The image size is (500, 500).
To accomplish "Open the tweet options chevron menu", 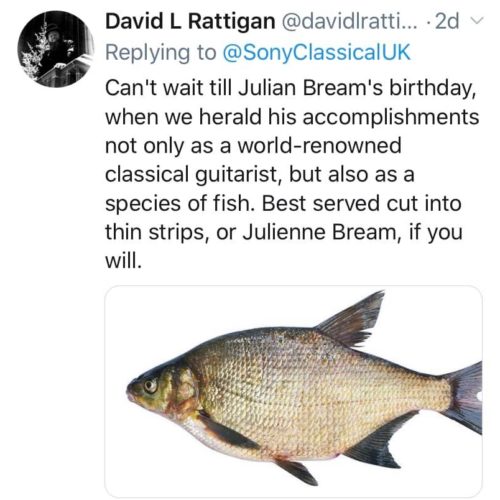I will click(477, 21).
